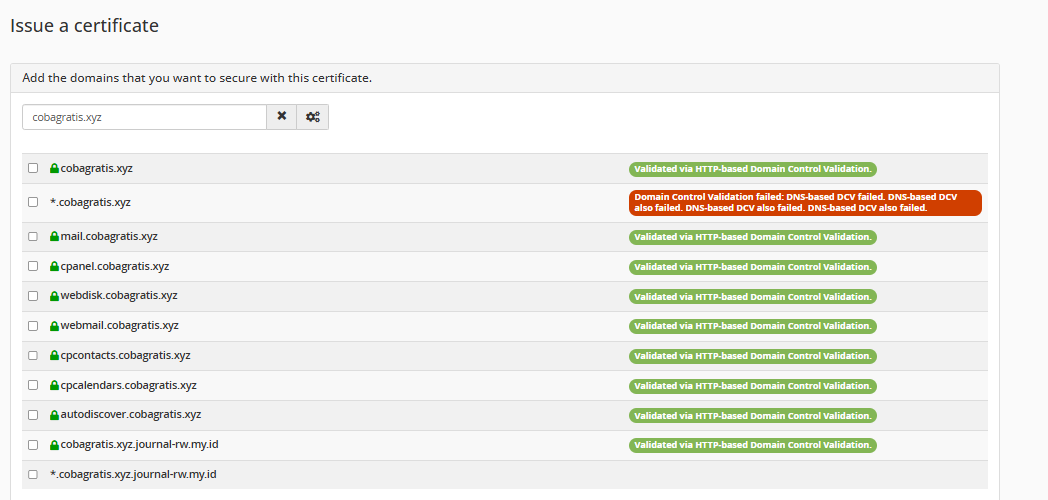1048x500 pixels.
Task: Select the mail.cobagratis.xyz checkbox
Action: (33, 237)
